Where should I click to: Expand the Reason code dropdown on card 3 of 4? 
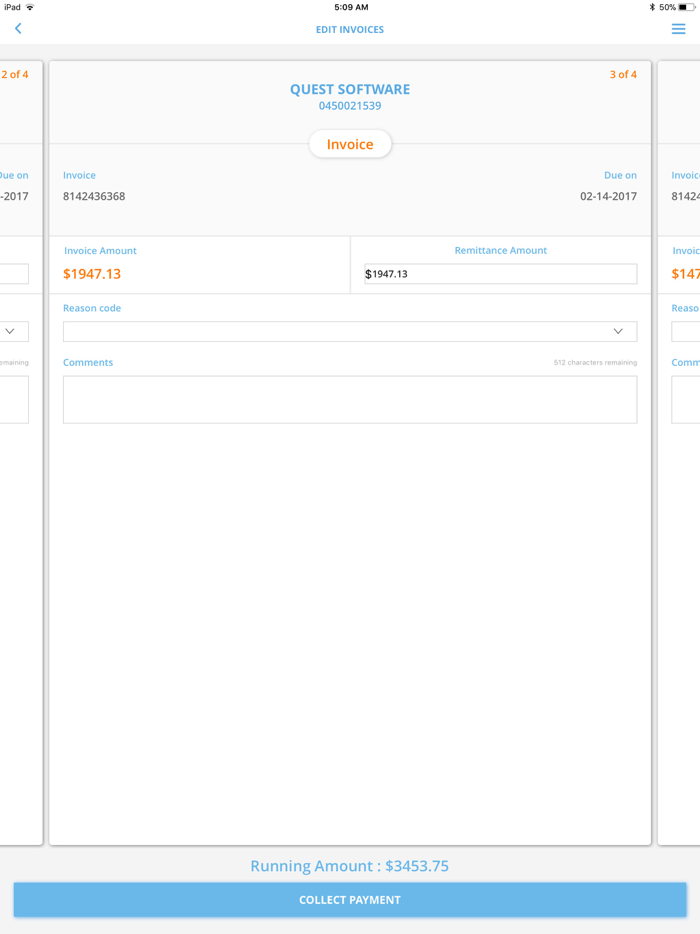pos(350,331)
